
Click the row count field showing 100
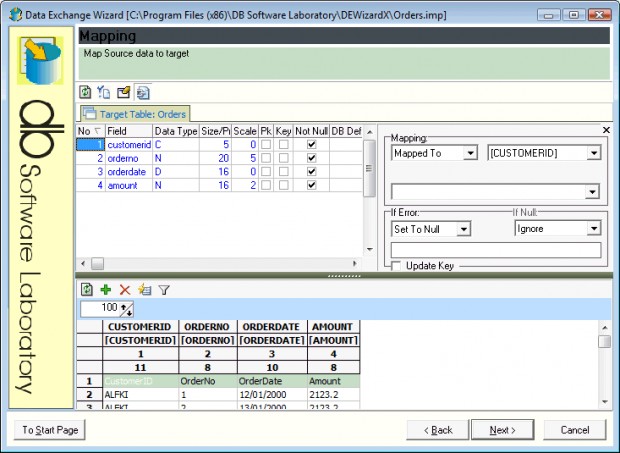tap(100, 309)
